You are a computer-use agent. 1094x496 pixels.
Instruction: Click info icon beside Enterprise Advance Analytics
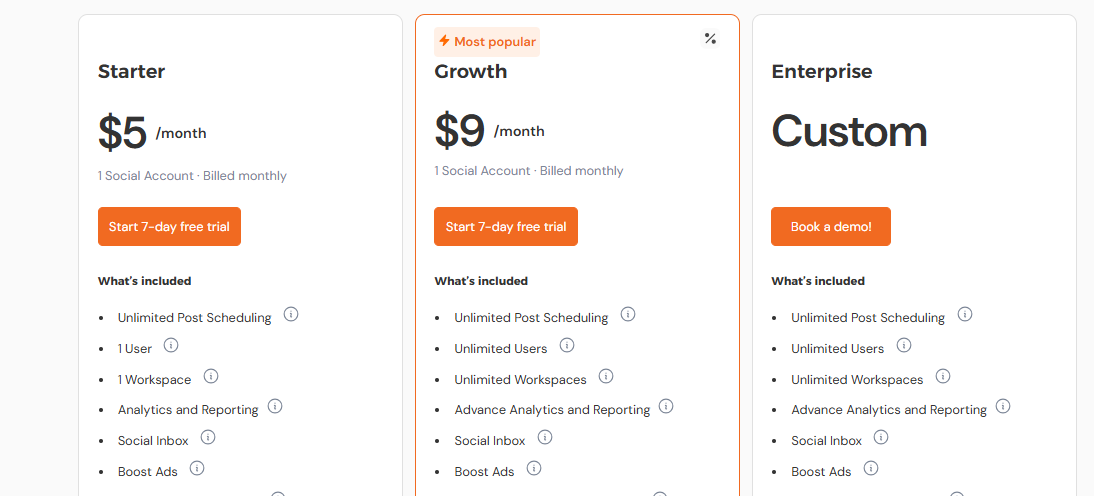tap(1003, 406)
